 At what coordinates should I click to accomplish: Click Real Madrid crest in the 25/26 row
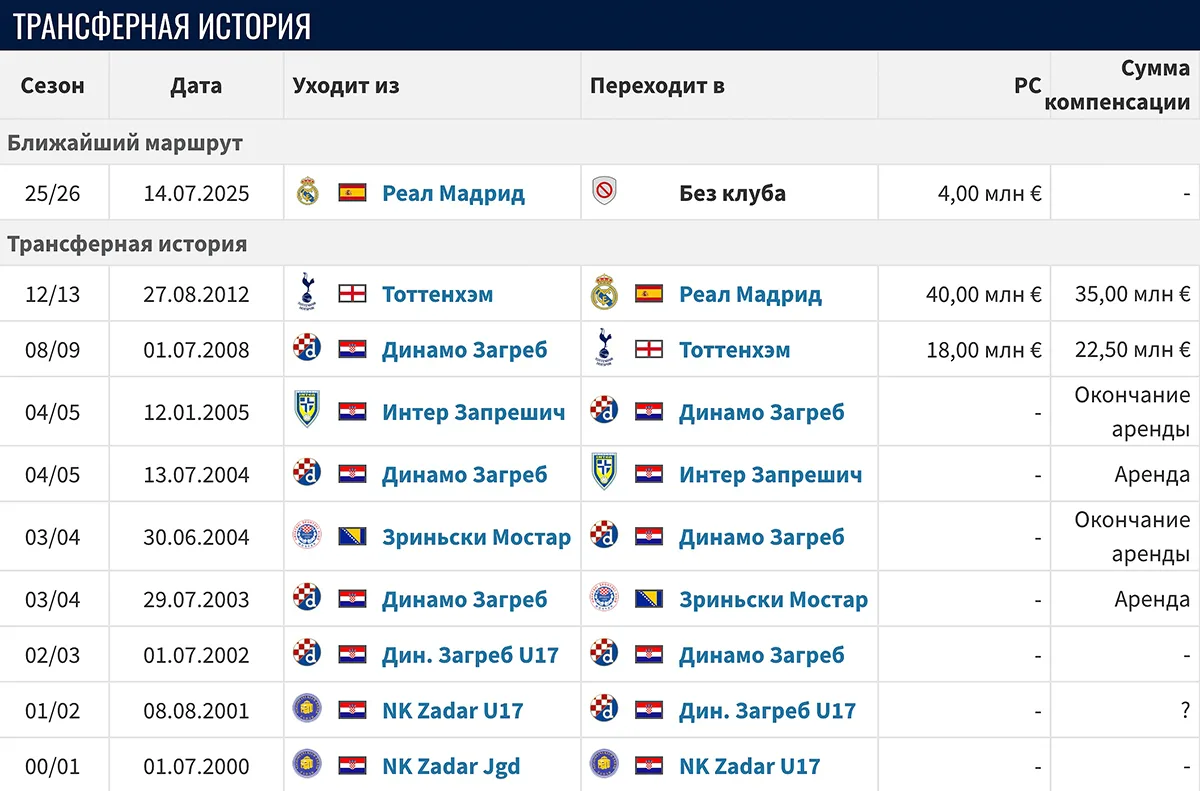pos(307,192)
